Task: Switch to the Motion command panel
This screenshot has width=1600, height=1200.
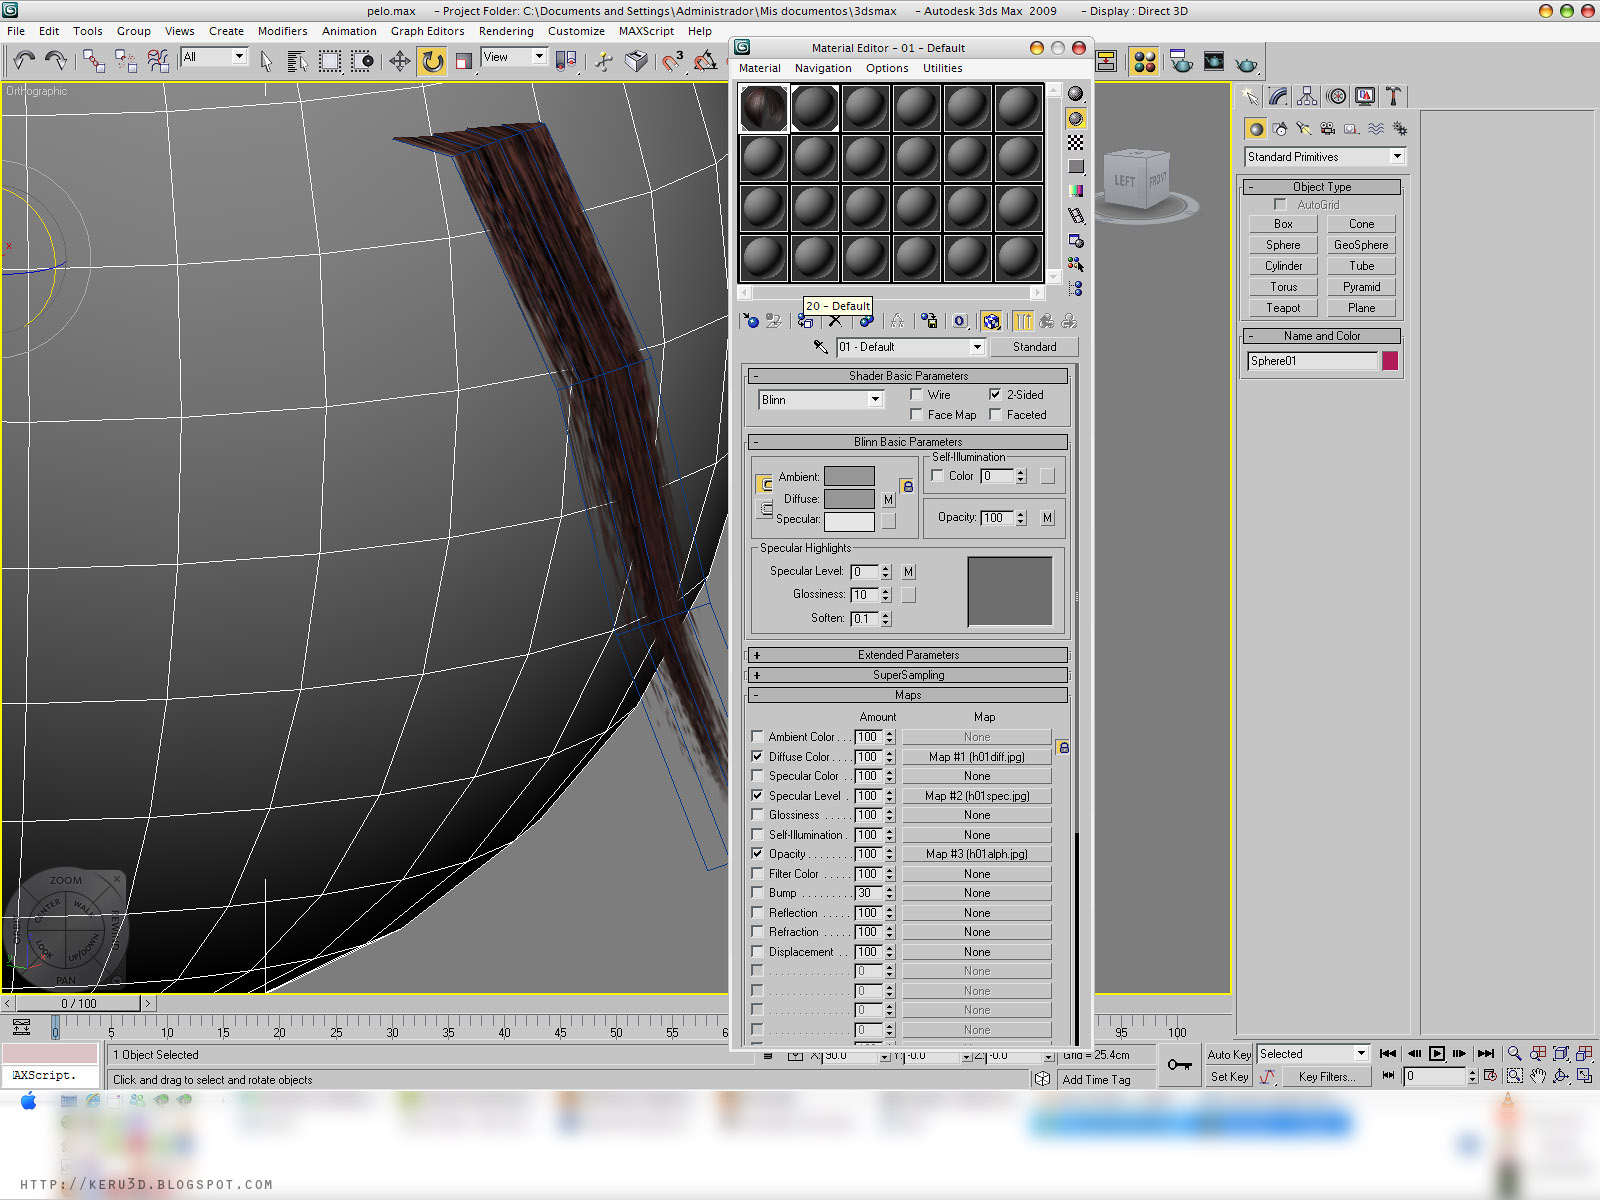Action: (1336, 96)
